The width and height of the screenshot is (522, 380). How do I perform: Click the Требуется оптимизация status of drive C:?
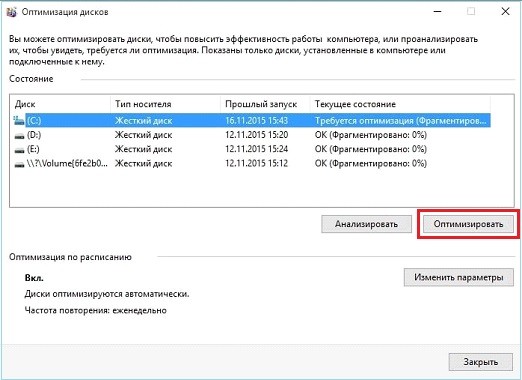pos(401,121)
